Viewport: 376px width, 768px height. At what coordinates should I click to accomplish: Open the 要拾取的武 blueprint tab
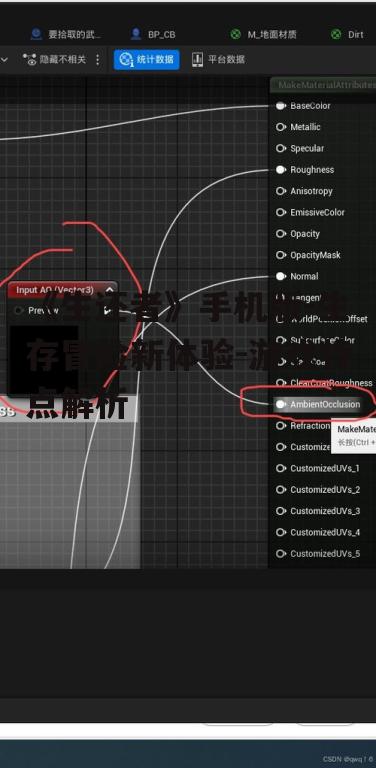pos(66,34)
